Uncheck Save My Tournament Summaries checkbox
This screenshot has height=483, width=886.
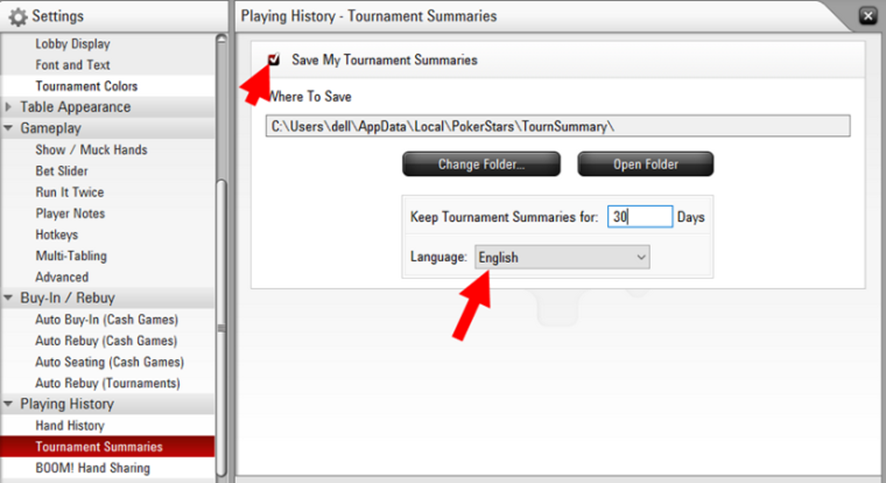click(274, 59)
